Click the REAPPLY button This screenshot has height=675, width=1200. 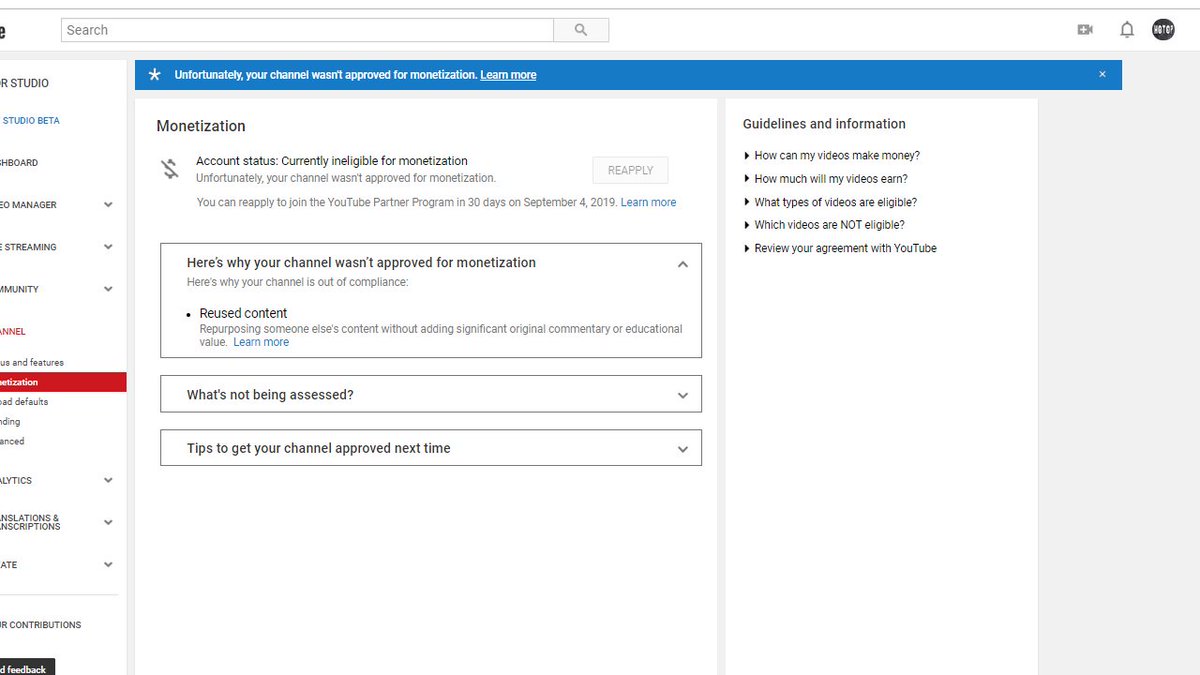pos(630,170)
